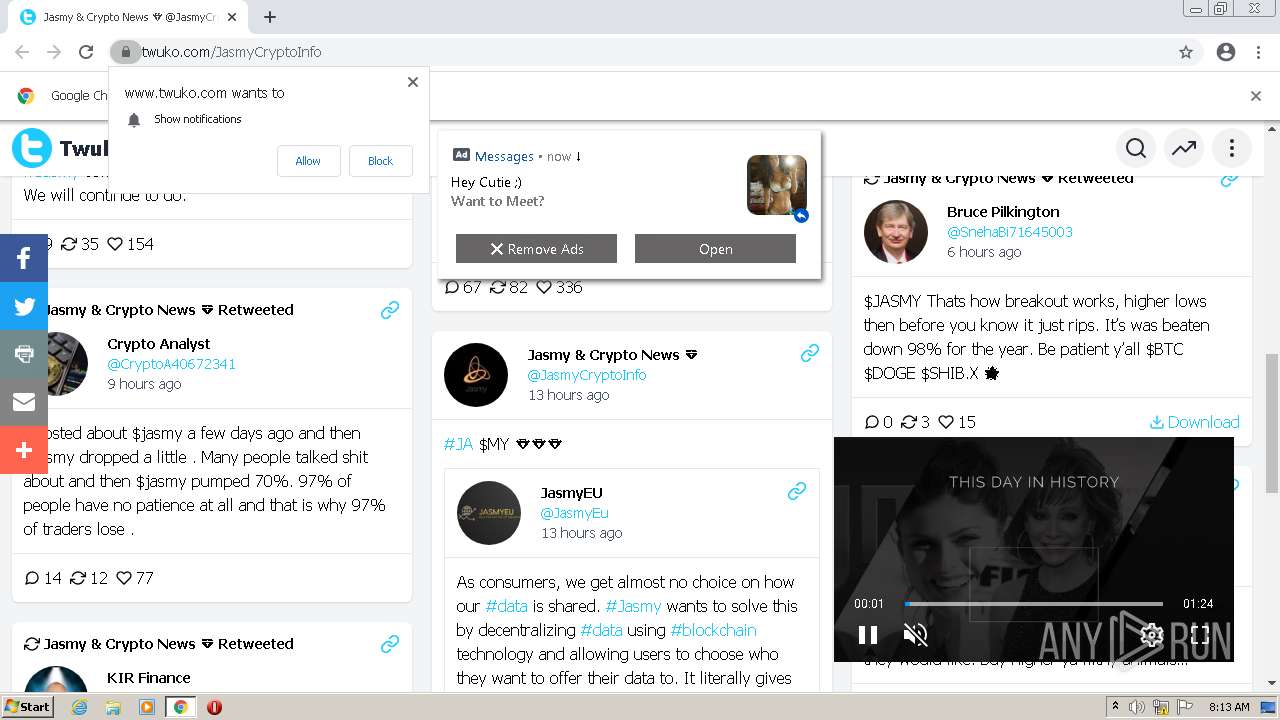Open Chrome three-dot menu
Viewport: 1280px width, 720px height.
pos(1258,52)
